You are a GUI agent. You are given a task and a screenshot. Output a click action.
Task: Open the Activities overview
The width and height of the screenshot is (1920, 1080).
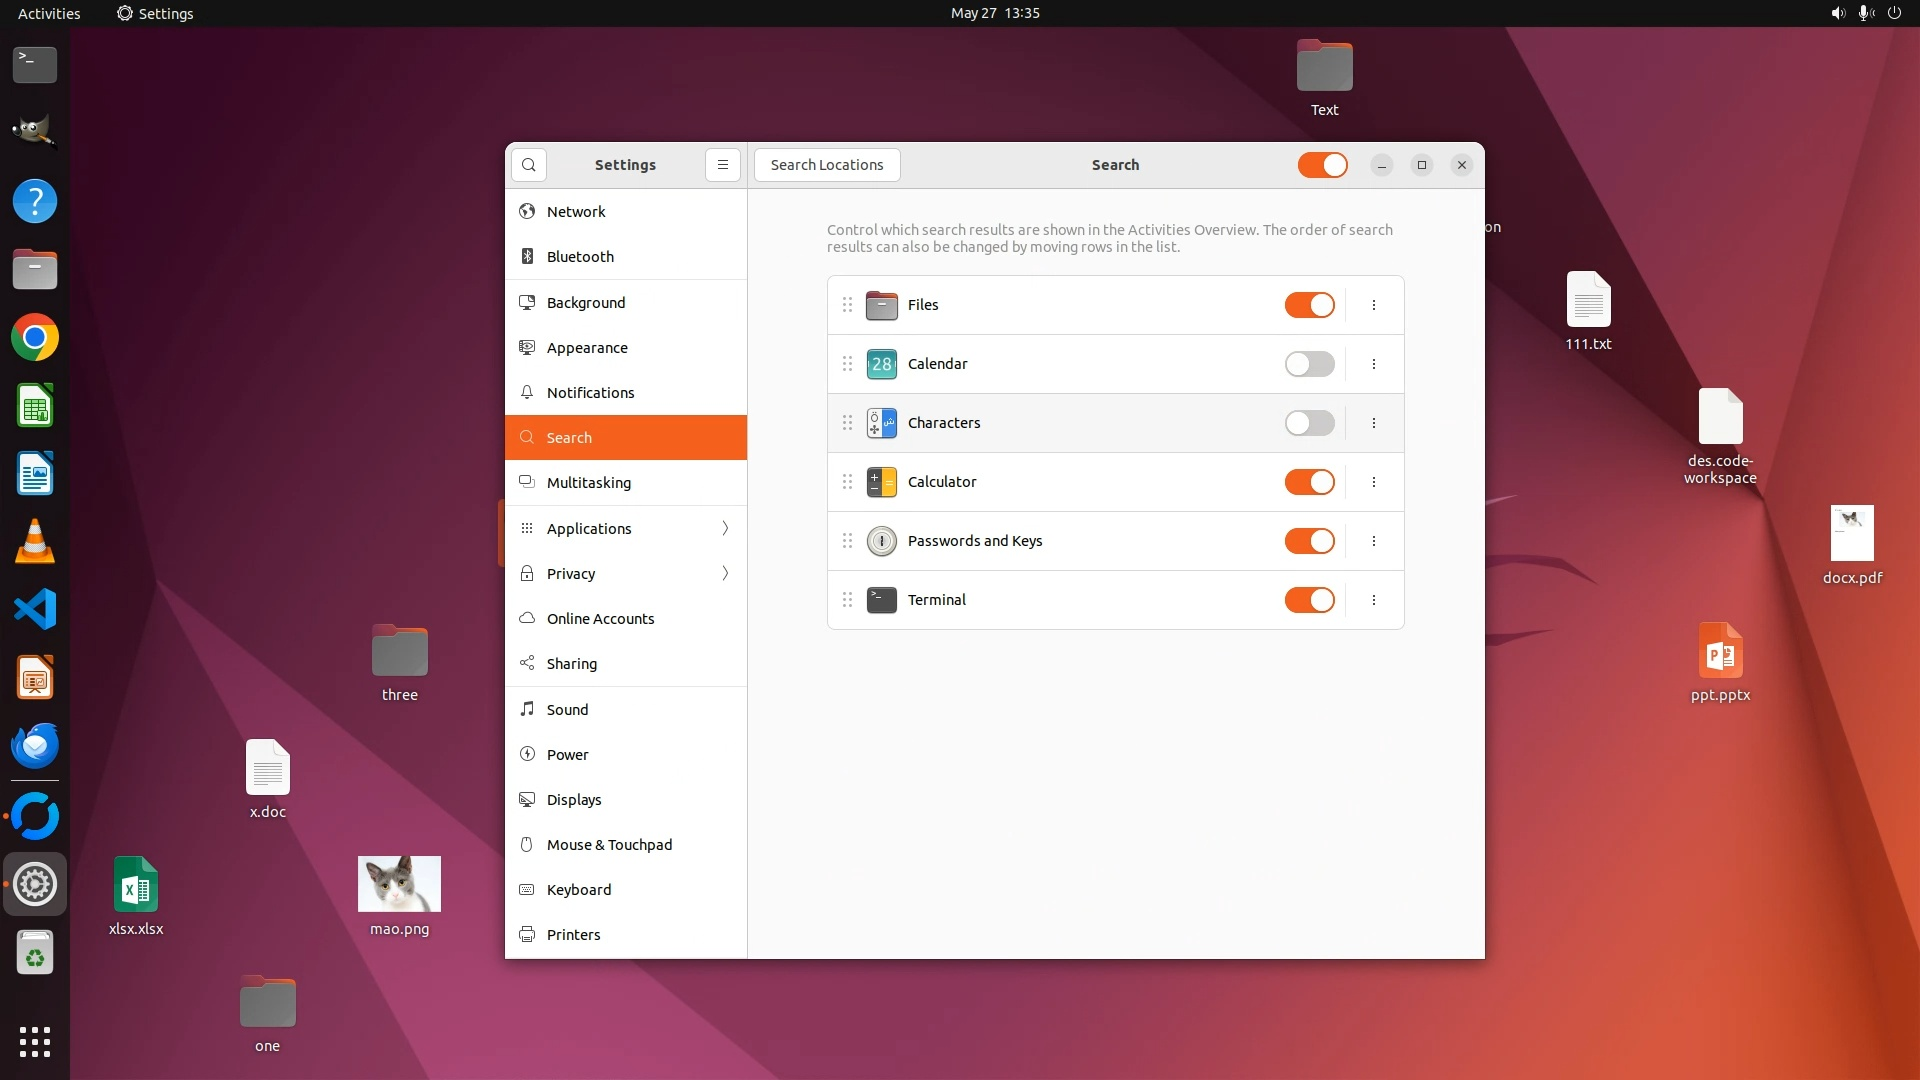coord(49,13)
